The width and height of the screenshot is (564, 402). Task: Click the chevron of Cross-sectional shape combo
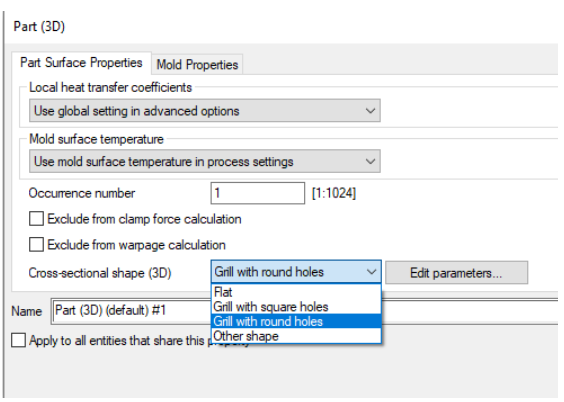coord(372,272)
